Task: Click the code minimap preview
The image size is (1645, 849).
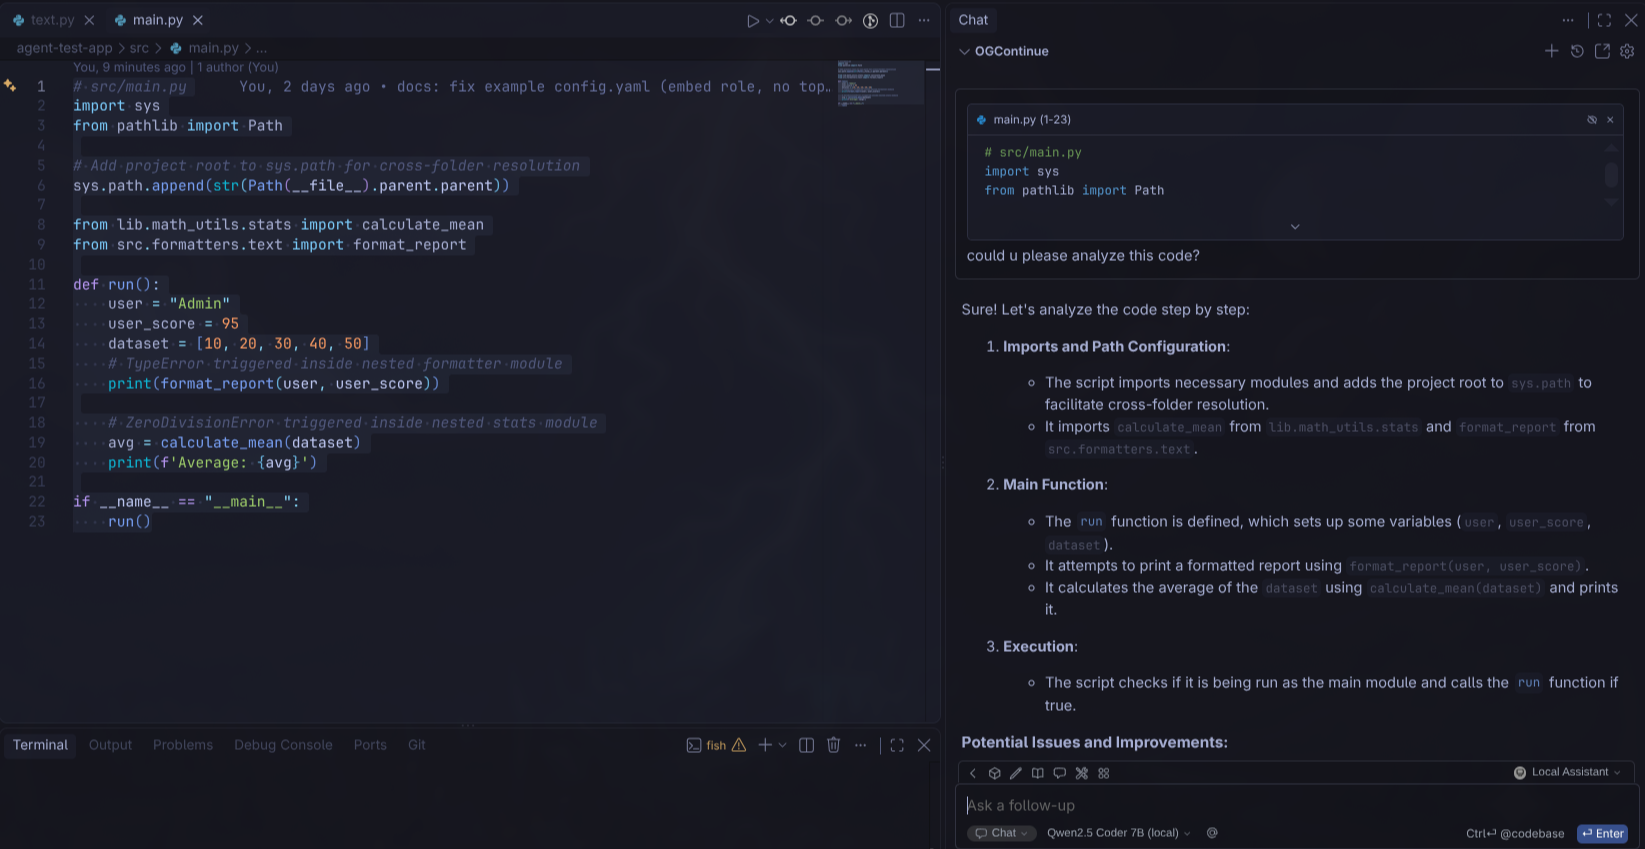Action: click(x=881, y=82)
